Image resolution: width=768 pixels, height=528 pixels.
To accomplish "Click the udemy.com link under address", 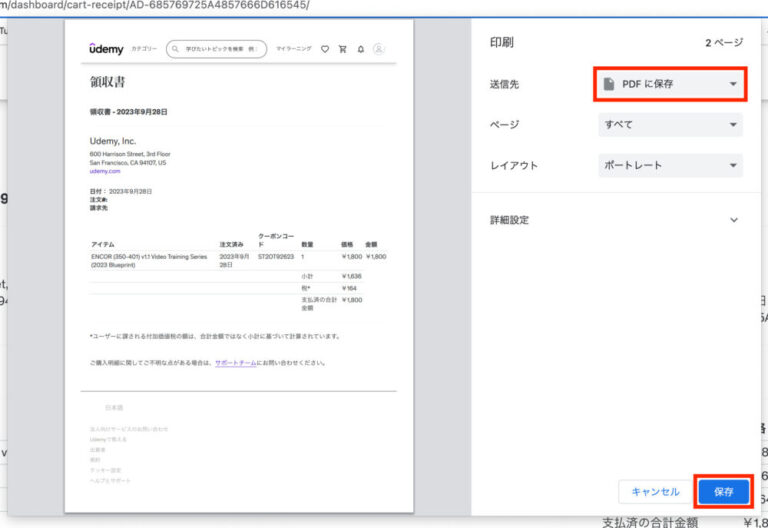I will 104,171.
